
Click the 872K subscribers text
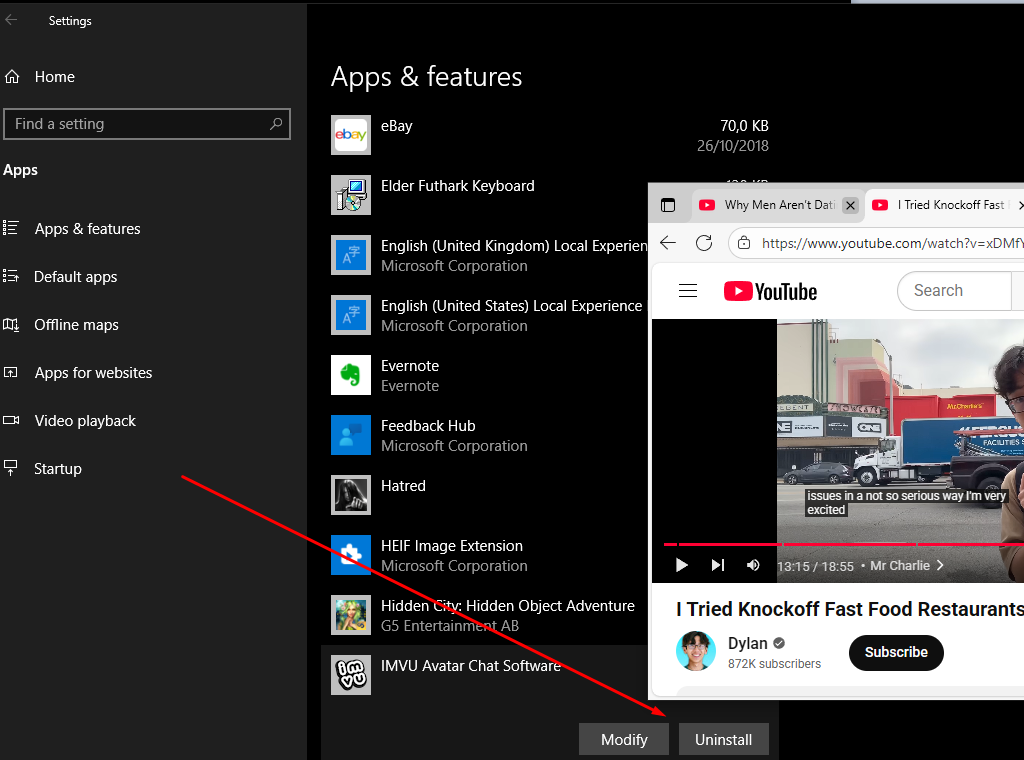click(x=775, y=663)
